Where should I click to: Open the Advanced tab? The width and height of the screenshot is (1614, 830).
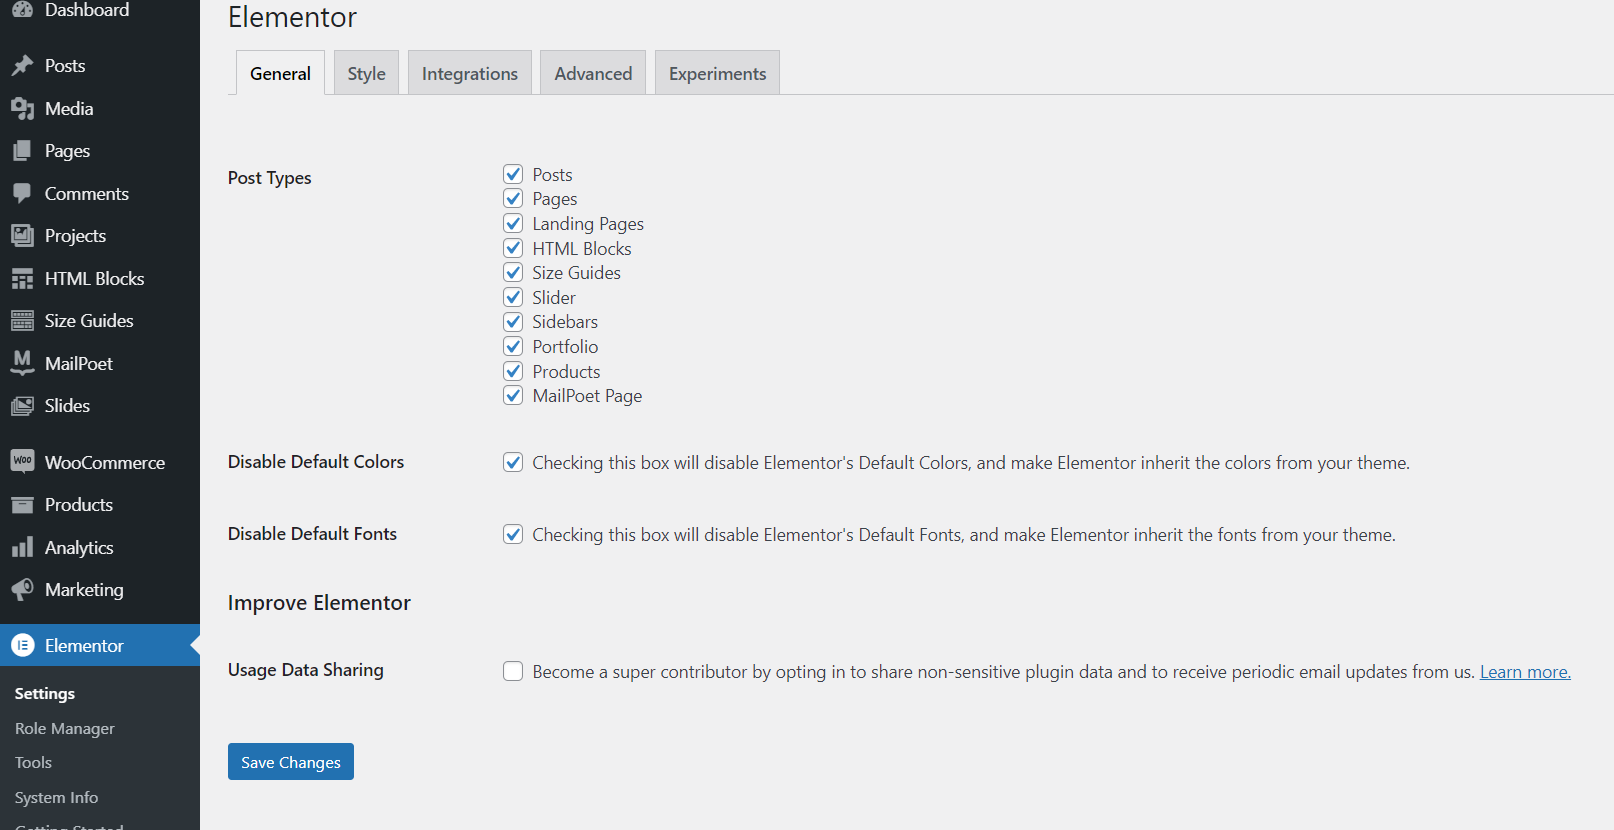tap(593, 73)
